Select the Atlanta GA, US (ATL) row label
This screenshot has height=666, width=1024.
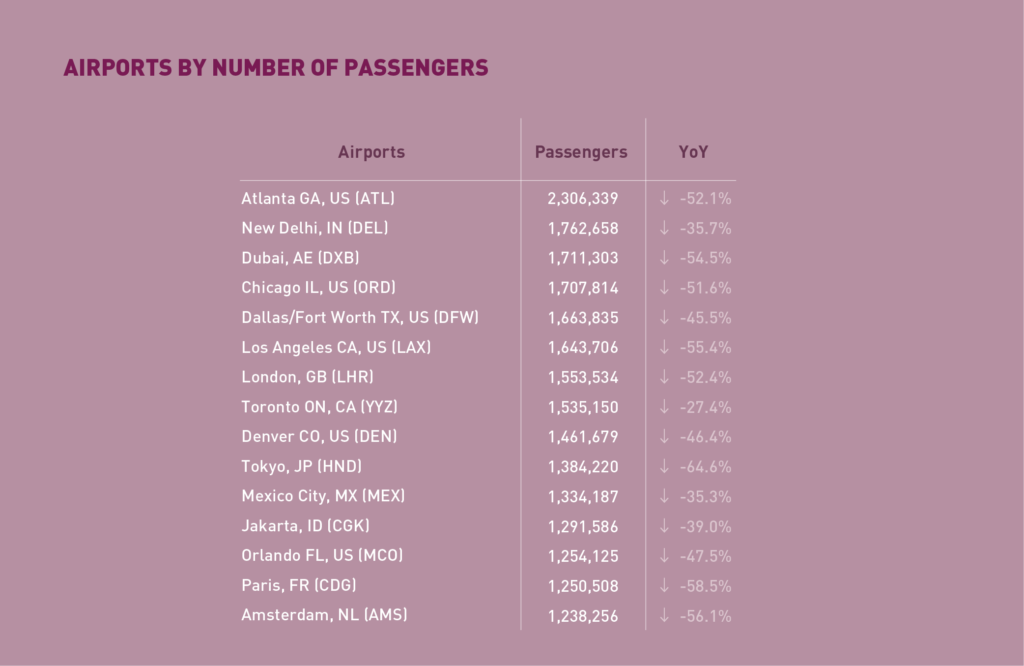pos(311,198)
